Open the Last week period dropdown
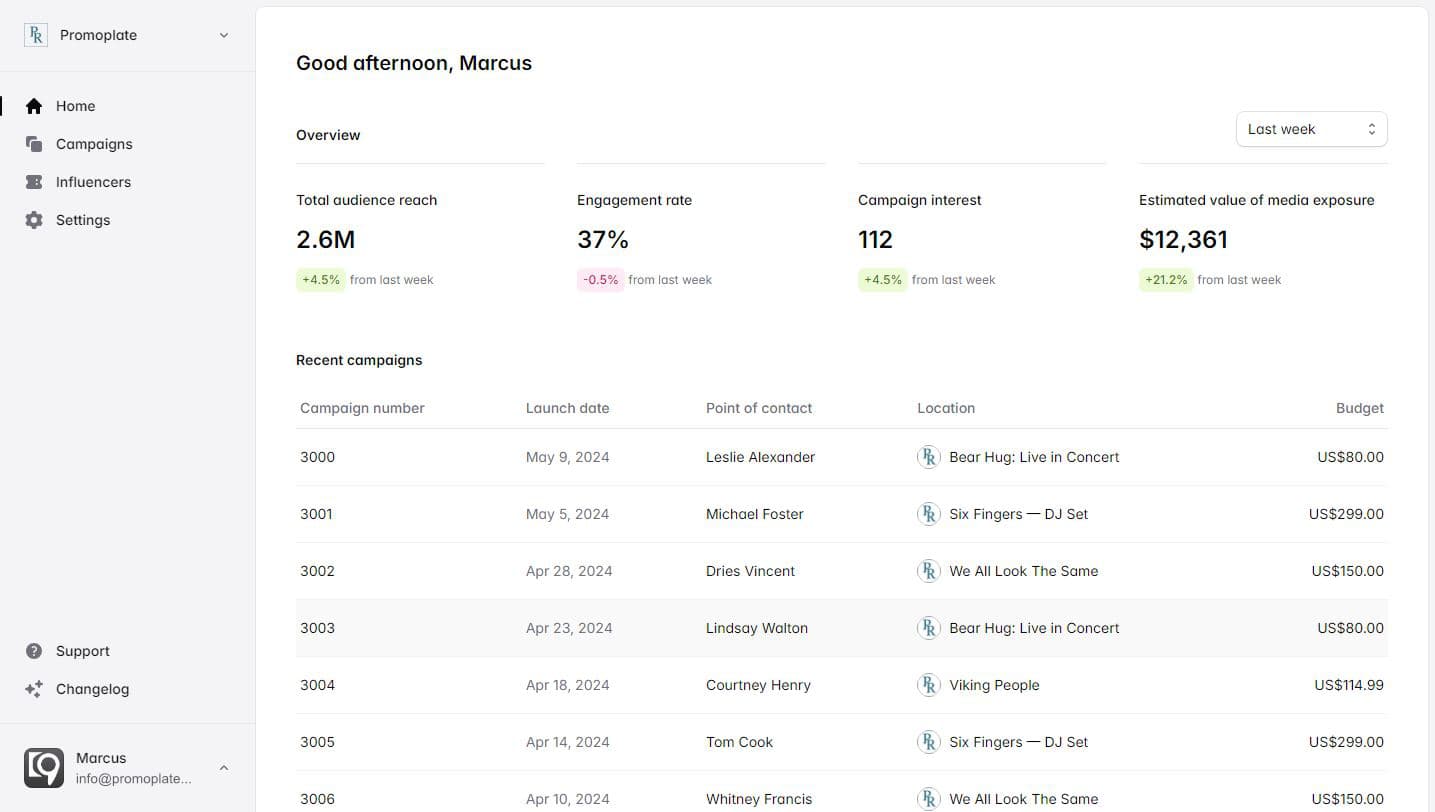 (x=1311, y=129)
